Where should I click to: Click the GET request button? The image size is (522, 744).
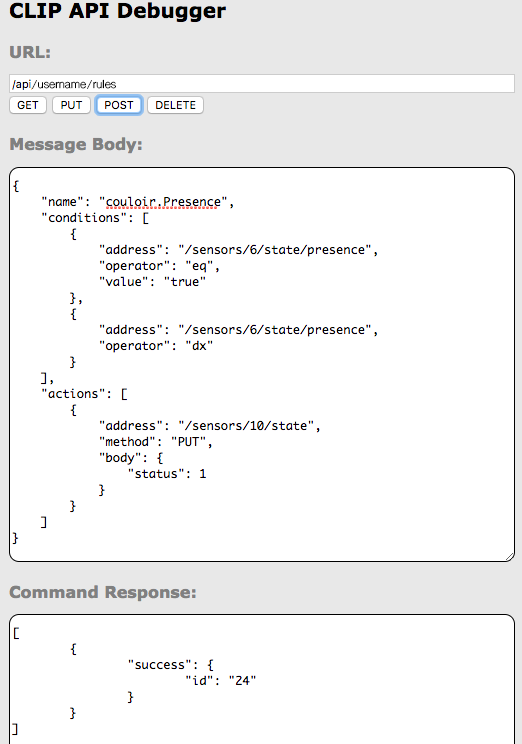click(28, 105)
